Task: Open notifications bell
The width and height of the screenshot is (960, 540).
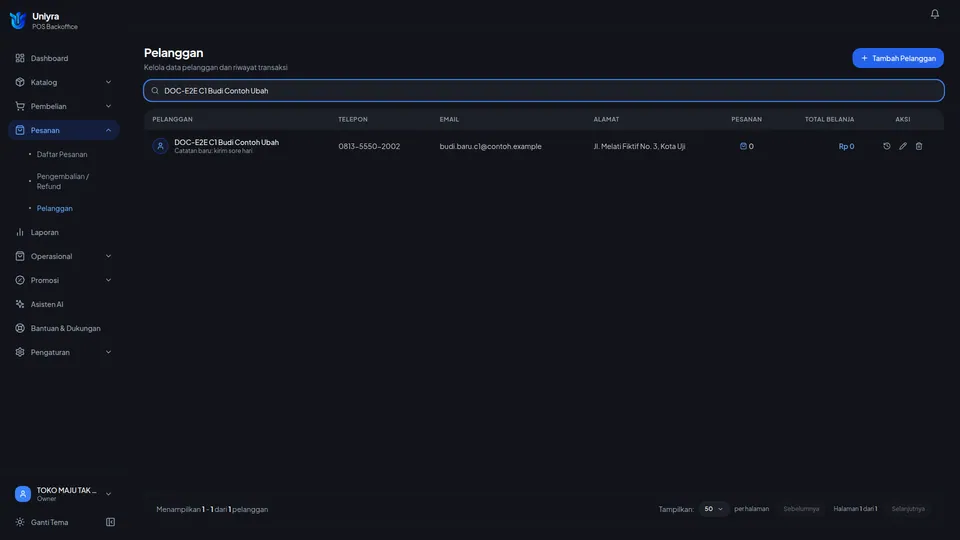Action: pyautogui.click(x=934, y=13)
